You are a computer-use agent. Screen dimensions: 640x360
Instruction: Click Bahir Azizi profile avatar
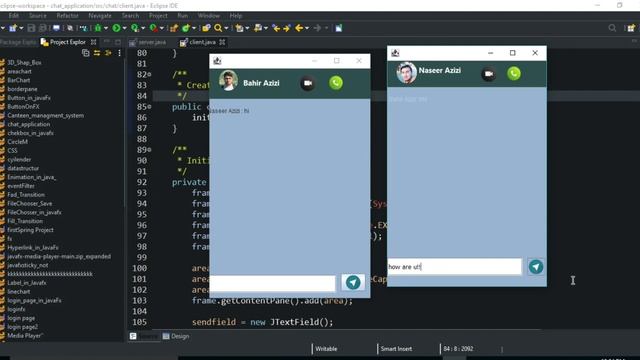[229, 80]
